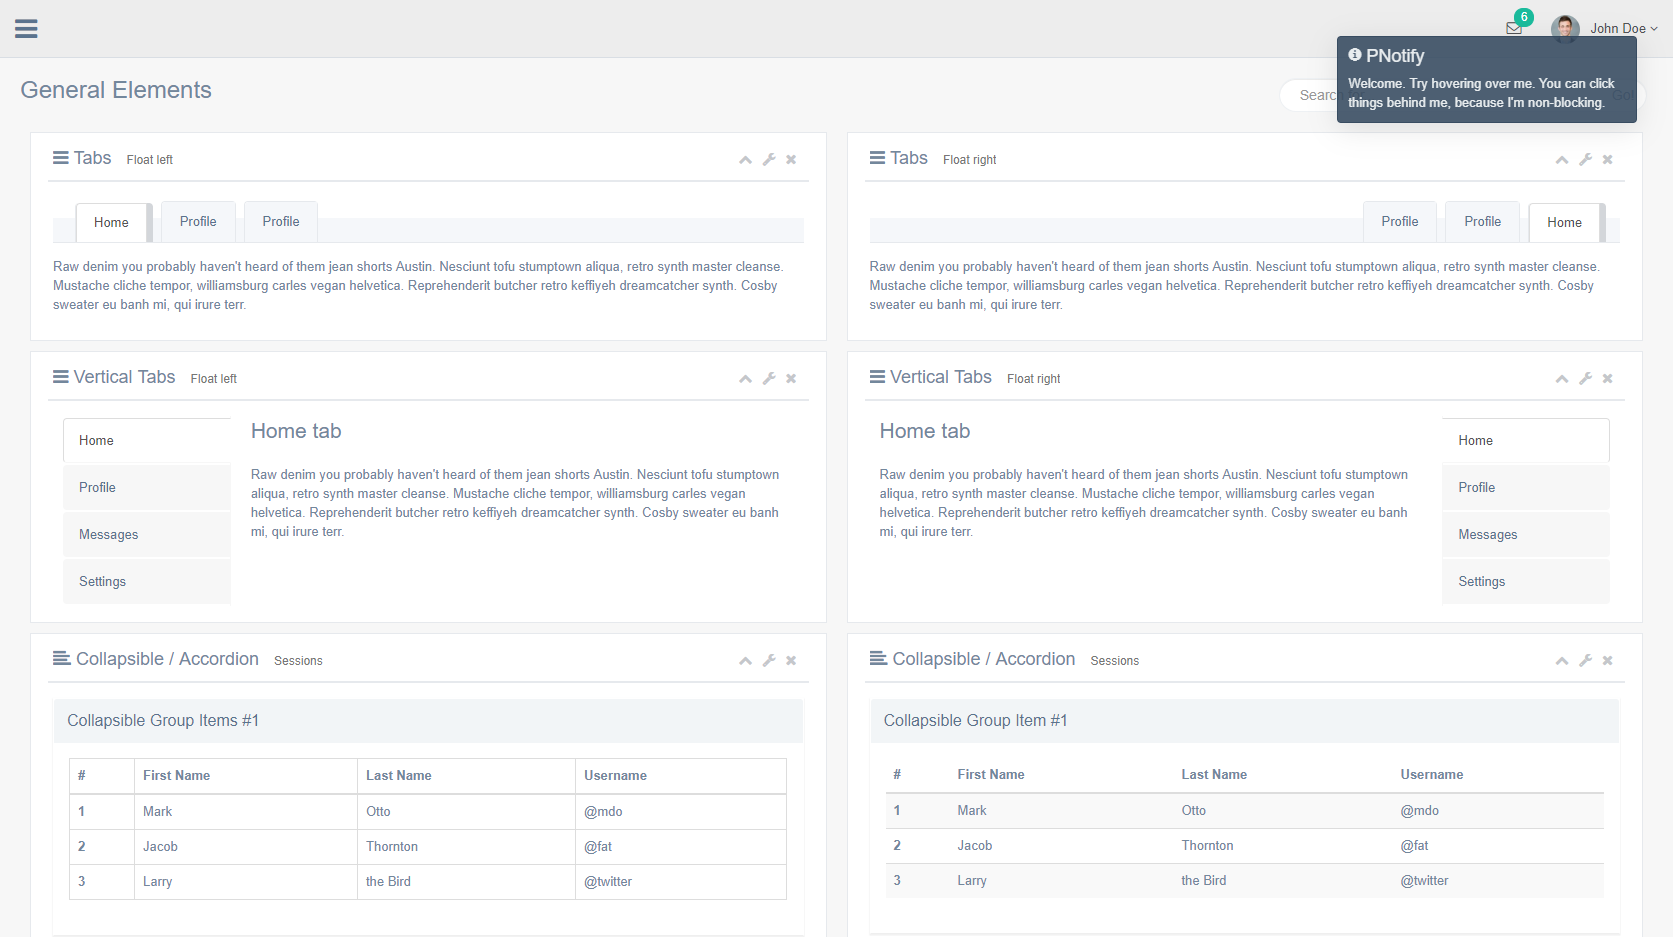Collapse the Tabs Float right panel

[1562, 160]
